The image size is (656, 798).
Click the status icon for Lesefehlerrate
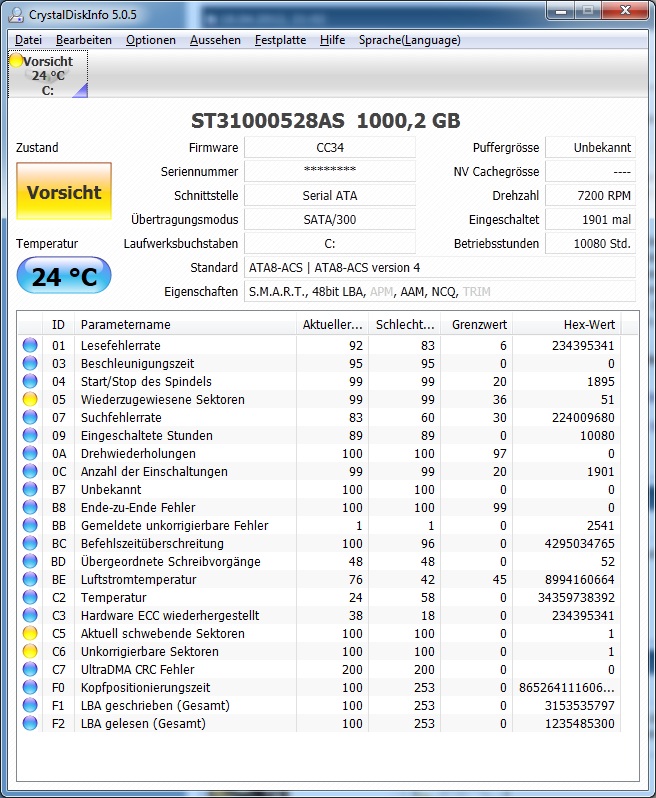(30, 345)
